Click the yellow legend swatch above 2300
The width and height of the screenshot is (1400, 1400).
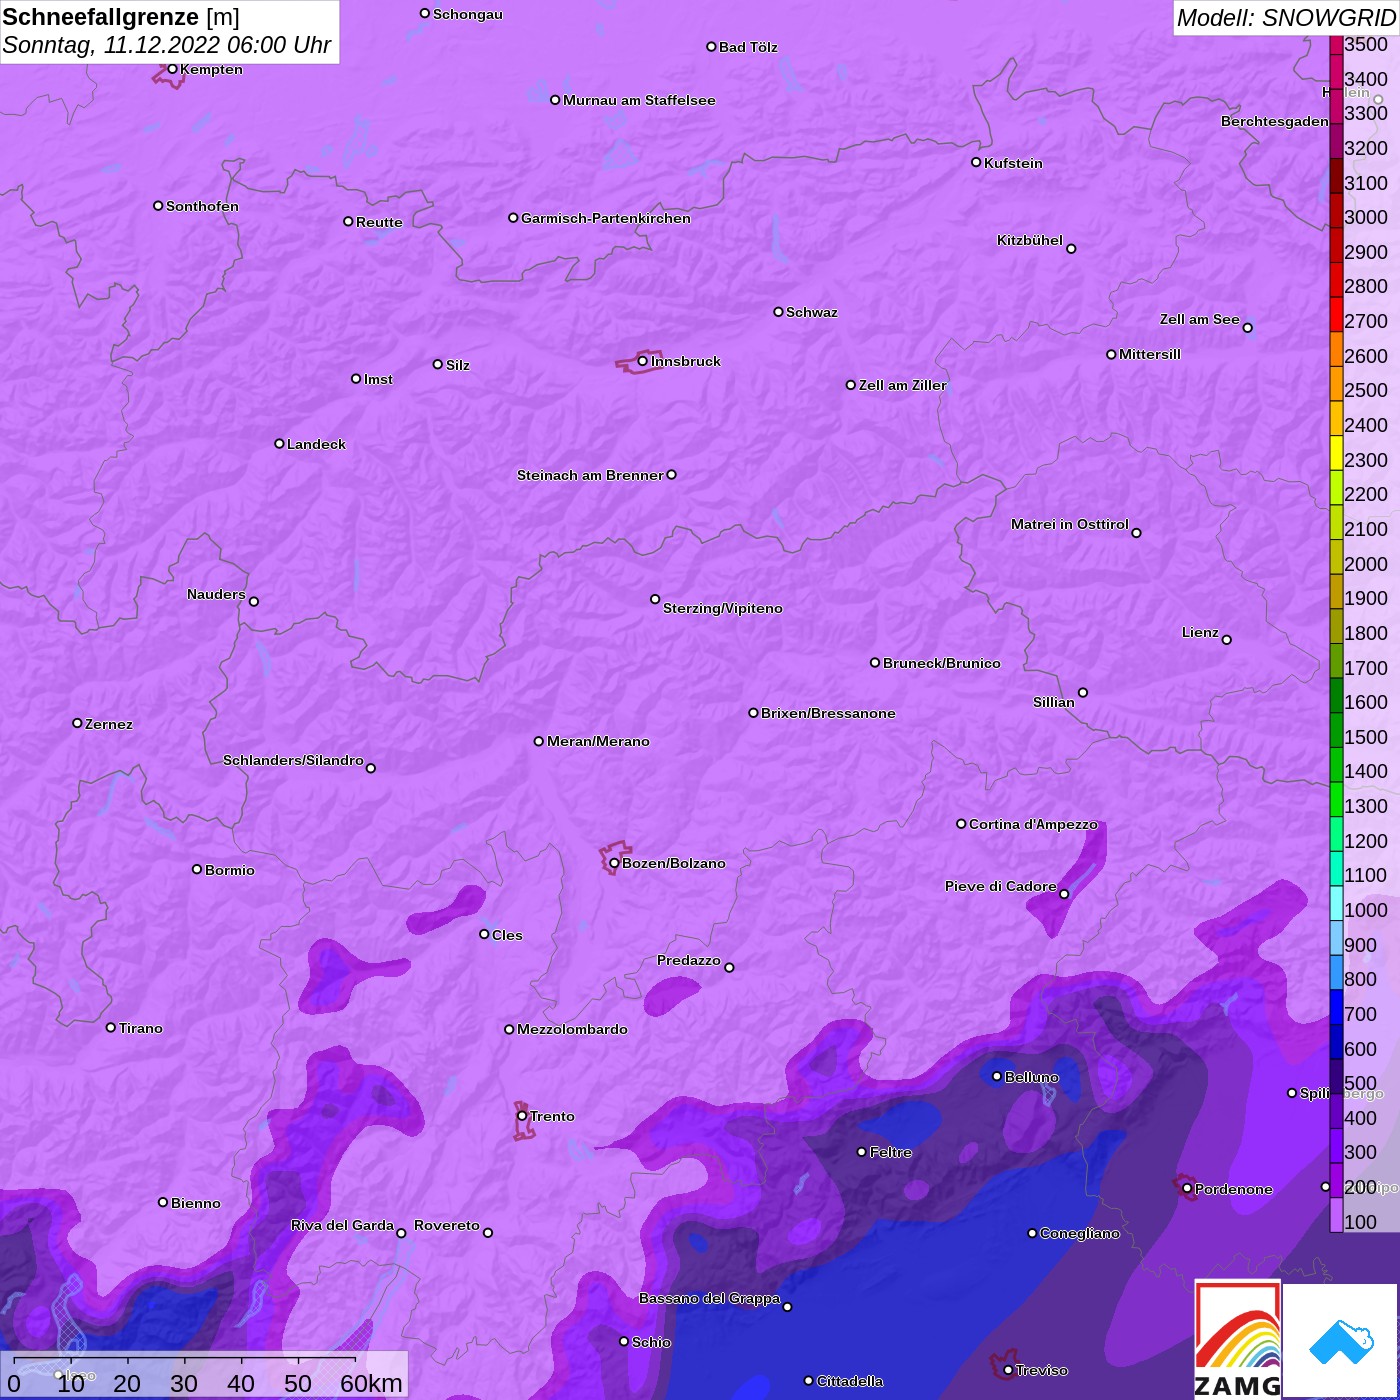click(1336, 453)
